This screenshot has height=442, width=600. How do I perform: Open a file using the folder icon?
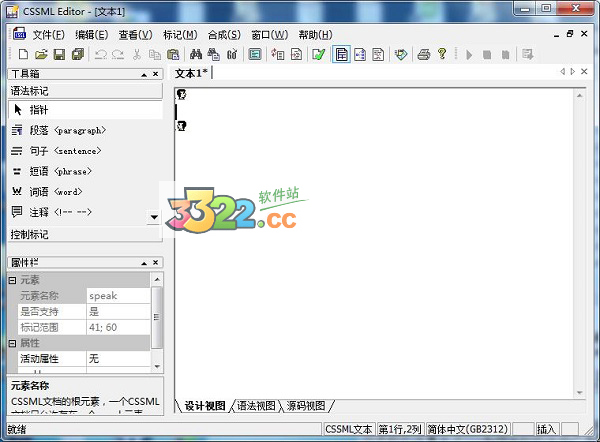pyautogui.click(x=41, y=54)
